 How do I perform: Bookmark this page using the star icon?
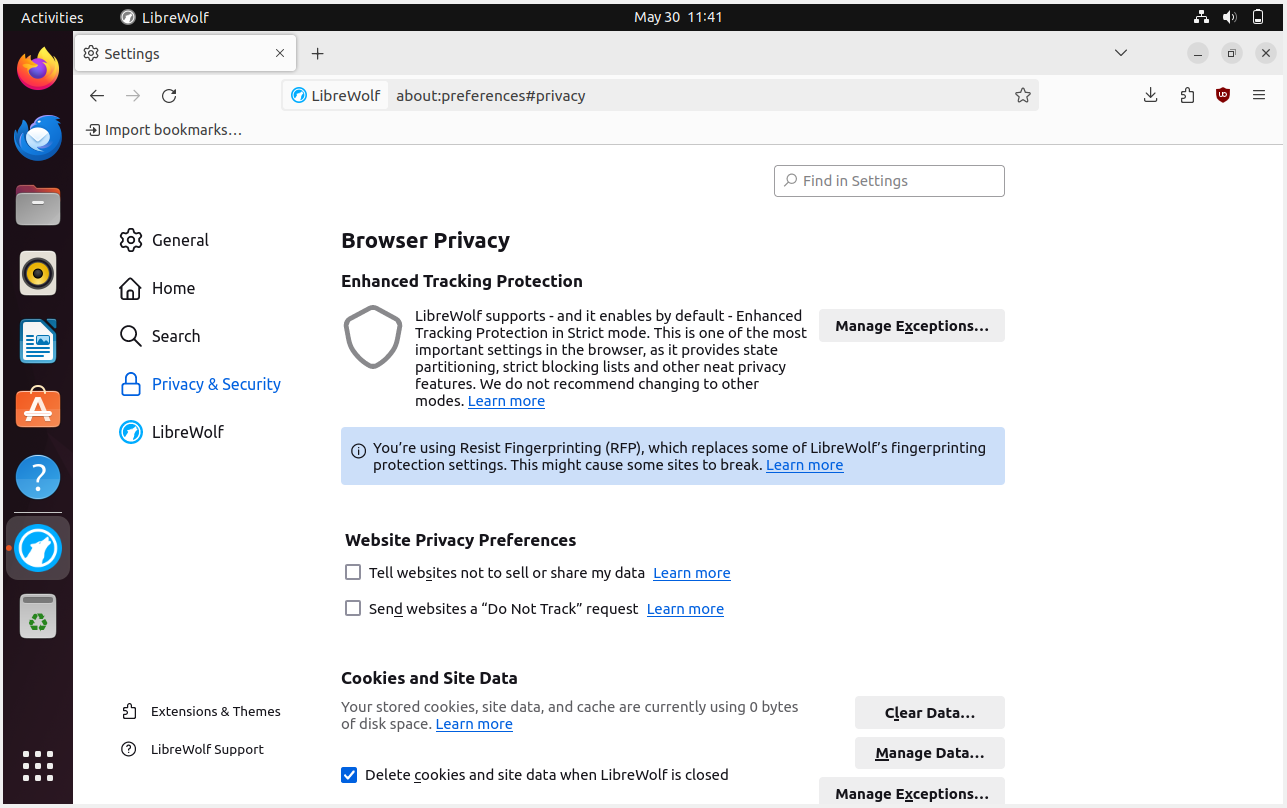click(1023, 95)
